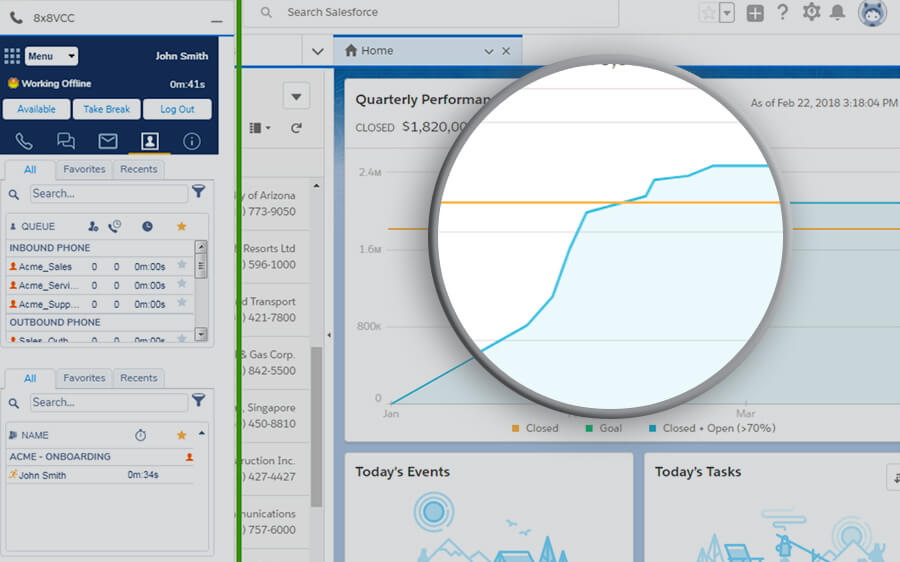
Task: Click the Today's Tasks heading
Action: point(698,472)
